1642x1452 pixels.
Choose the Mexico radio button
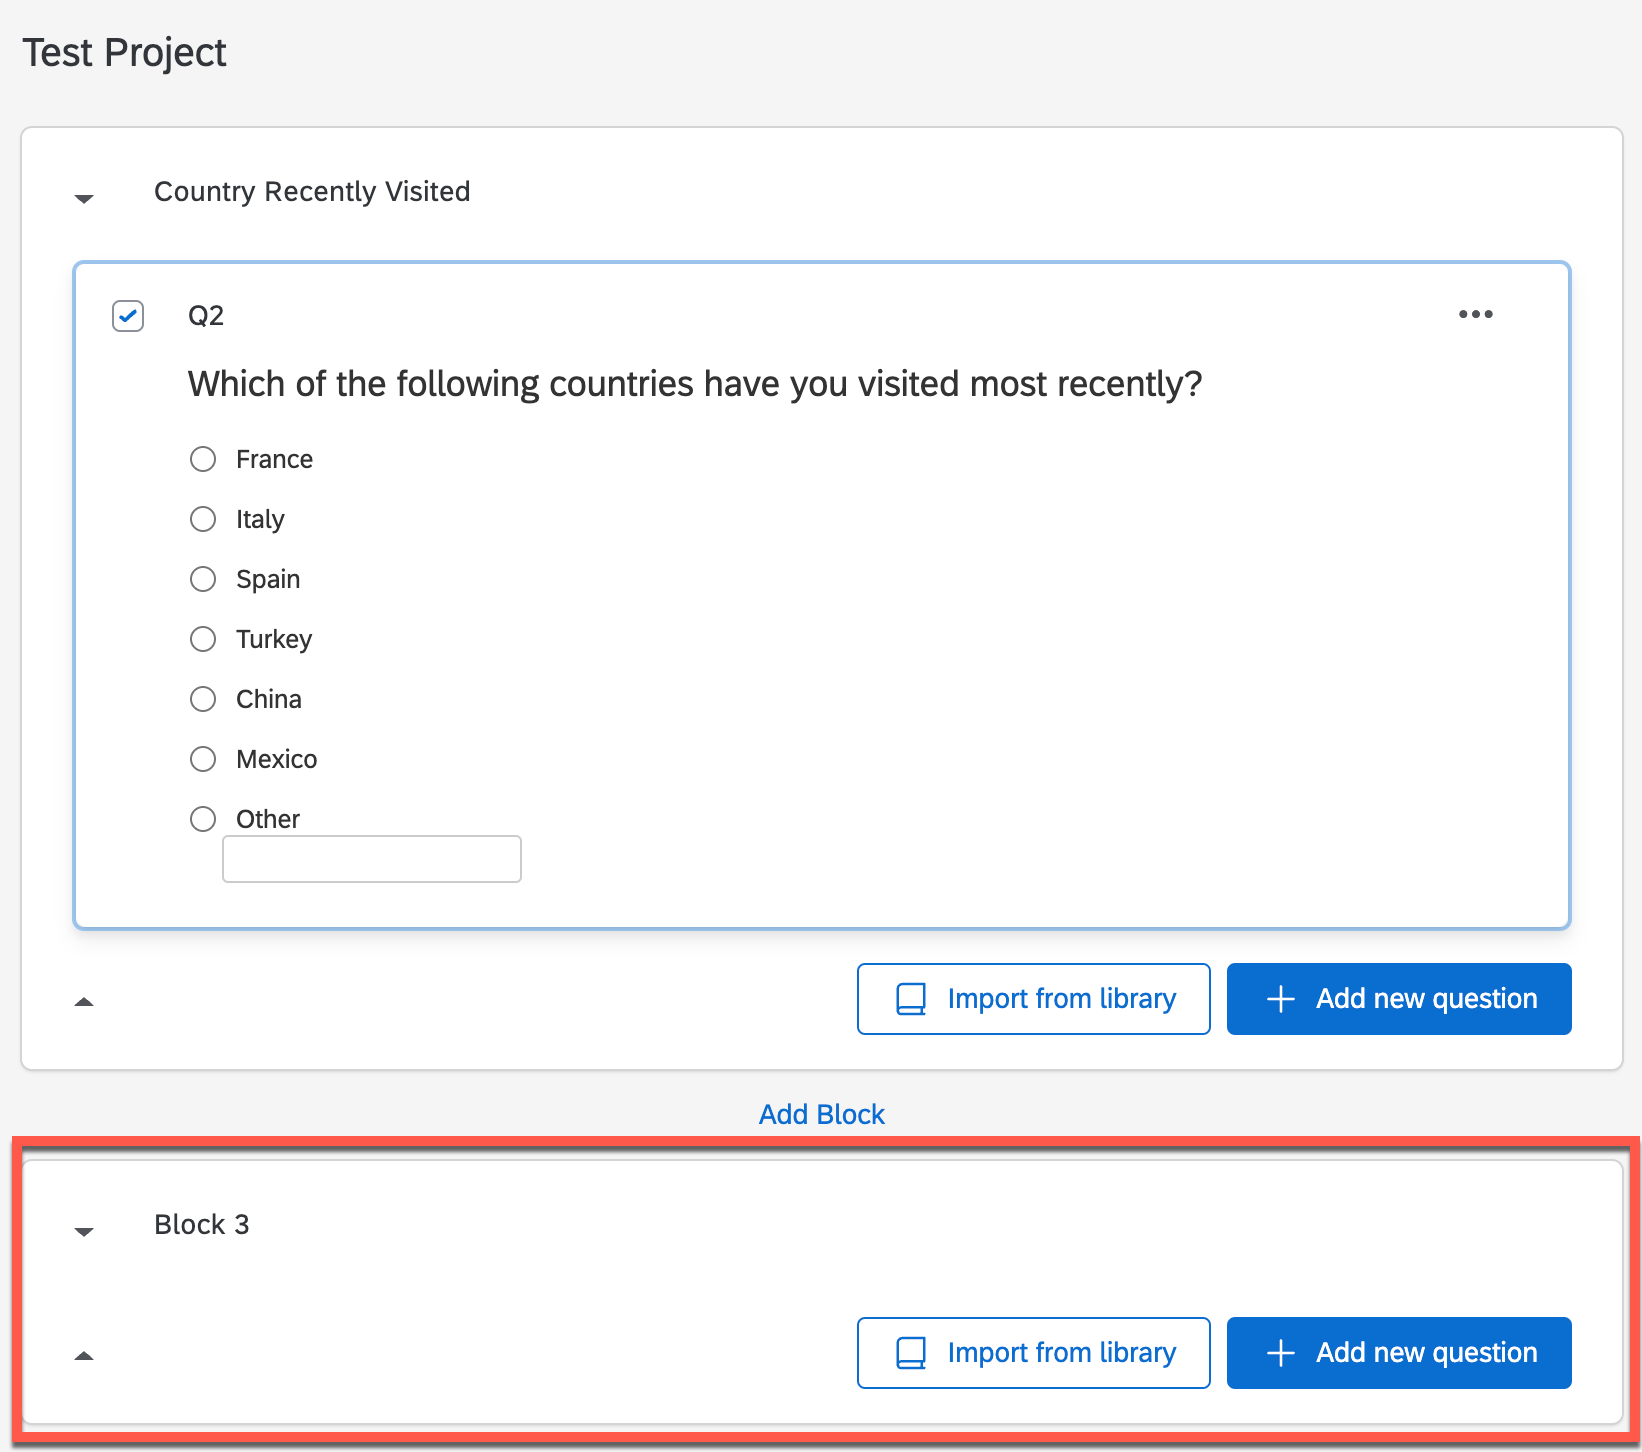pyautogui.click(x=203, y=759)
